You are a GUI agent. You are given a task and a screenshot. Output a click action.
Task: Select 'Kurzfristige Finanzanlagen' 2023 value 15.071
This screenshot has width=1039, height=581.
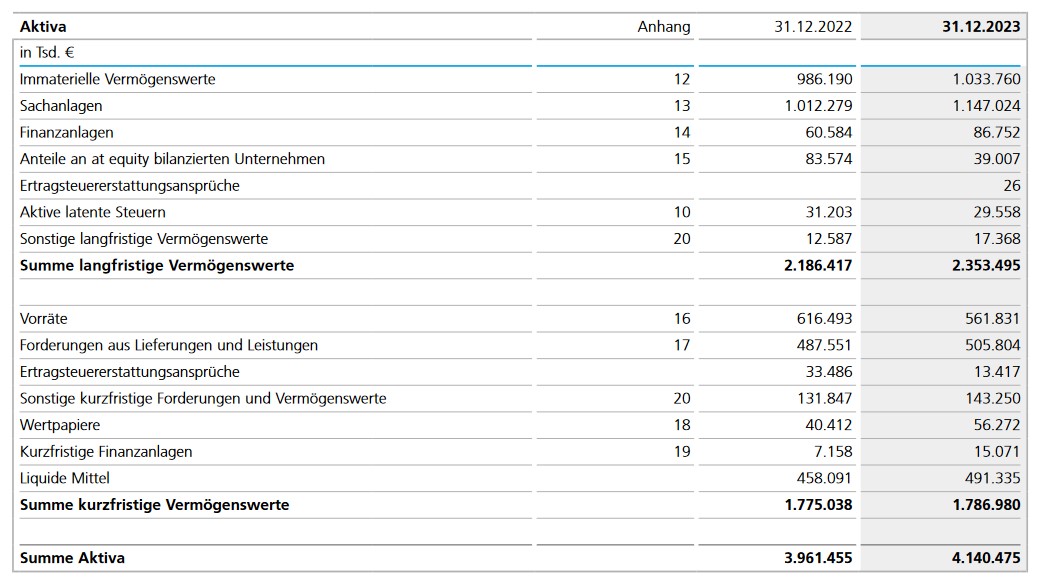(996, 452)
